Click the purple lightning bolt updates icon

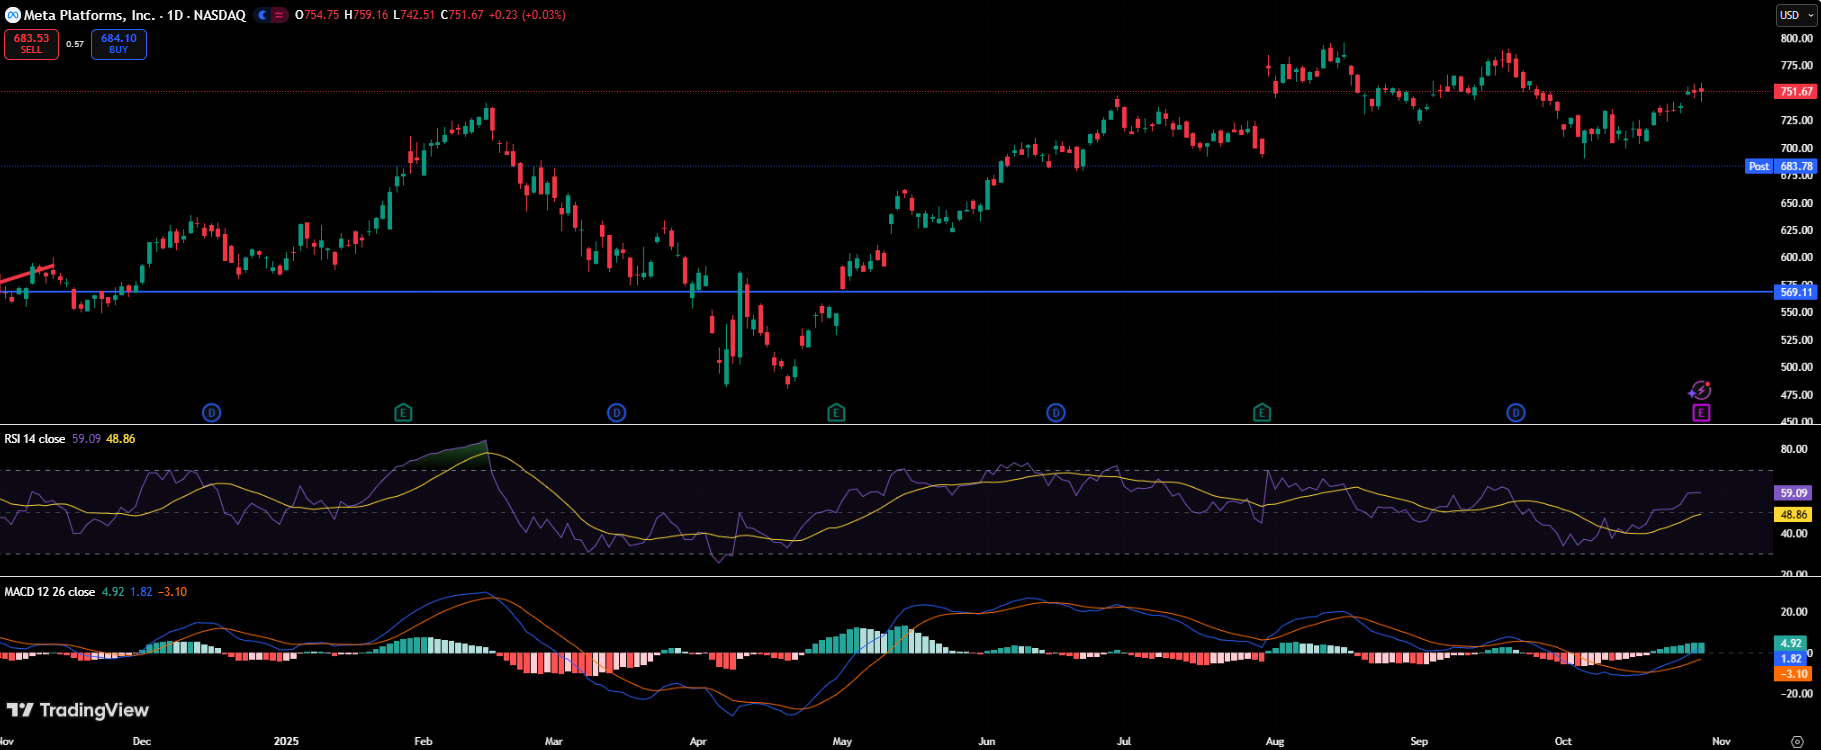click(x=1700, y=390)
